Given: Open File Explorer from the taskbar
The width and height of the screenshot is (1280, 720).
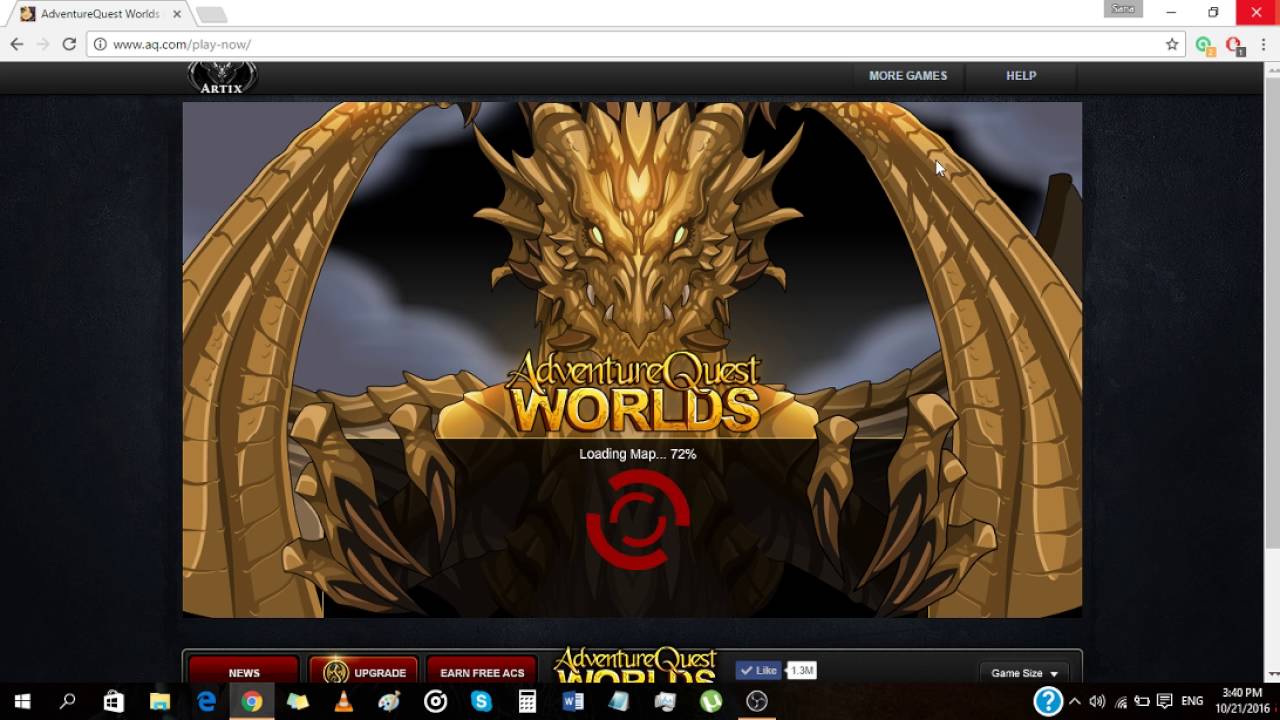Looking at the screenshot, I should coord(160,702).
